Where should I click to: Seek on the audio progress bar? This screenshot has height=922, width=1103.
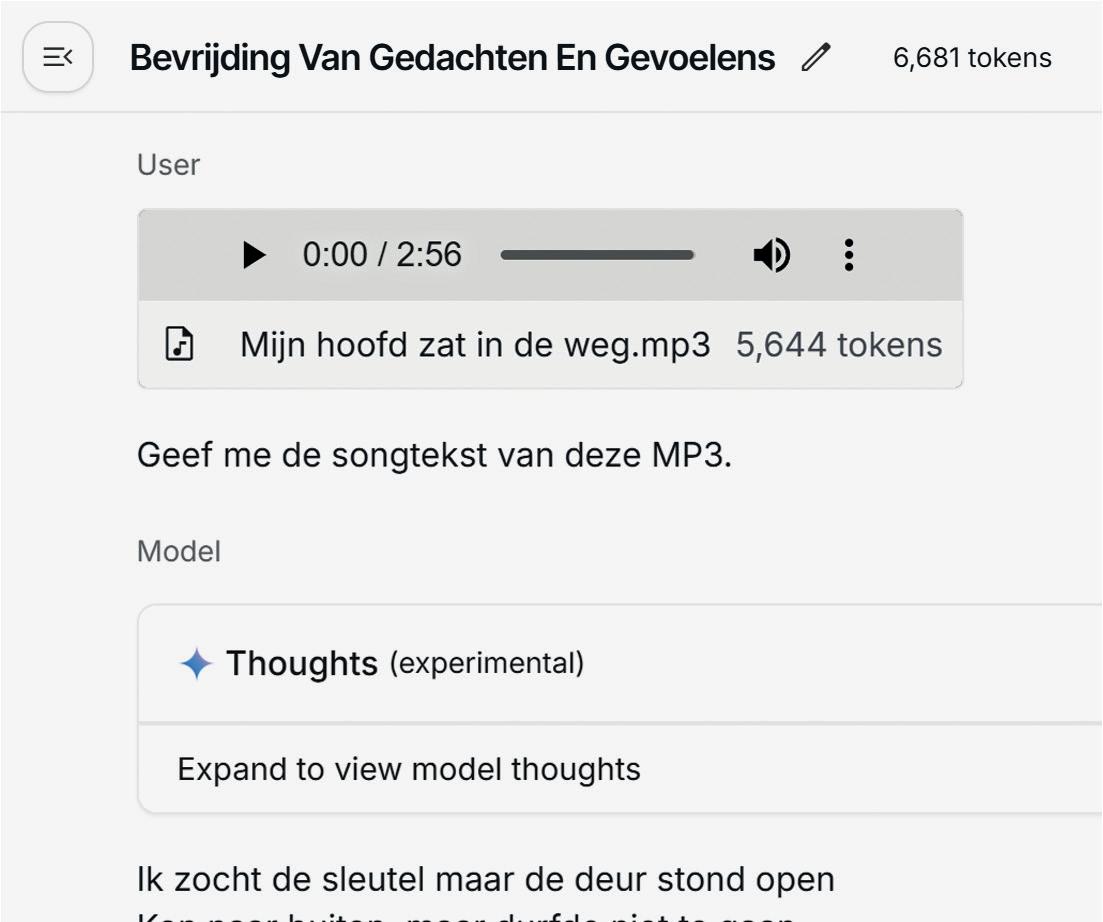pos(597,255)
